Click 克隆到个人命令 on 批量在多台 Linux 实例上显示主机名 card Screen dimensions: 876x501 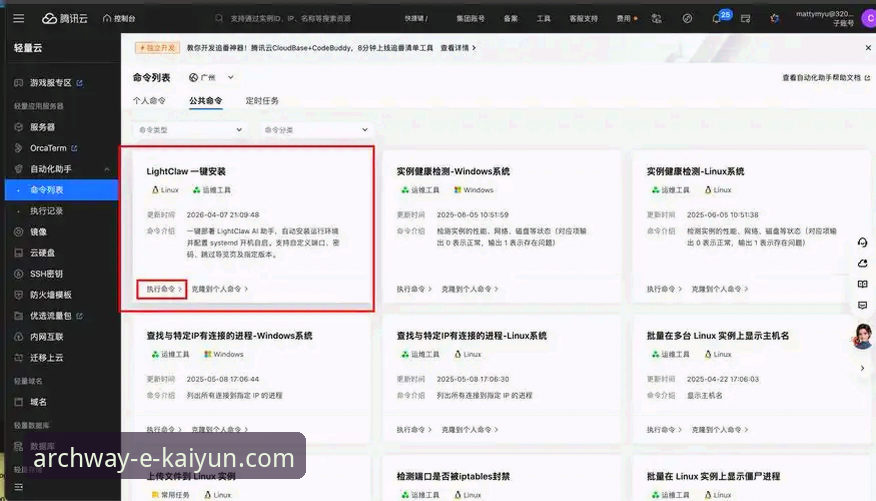pyautogui.click(x=720, y=430)
